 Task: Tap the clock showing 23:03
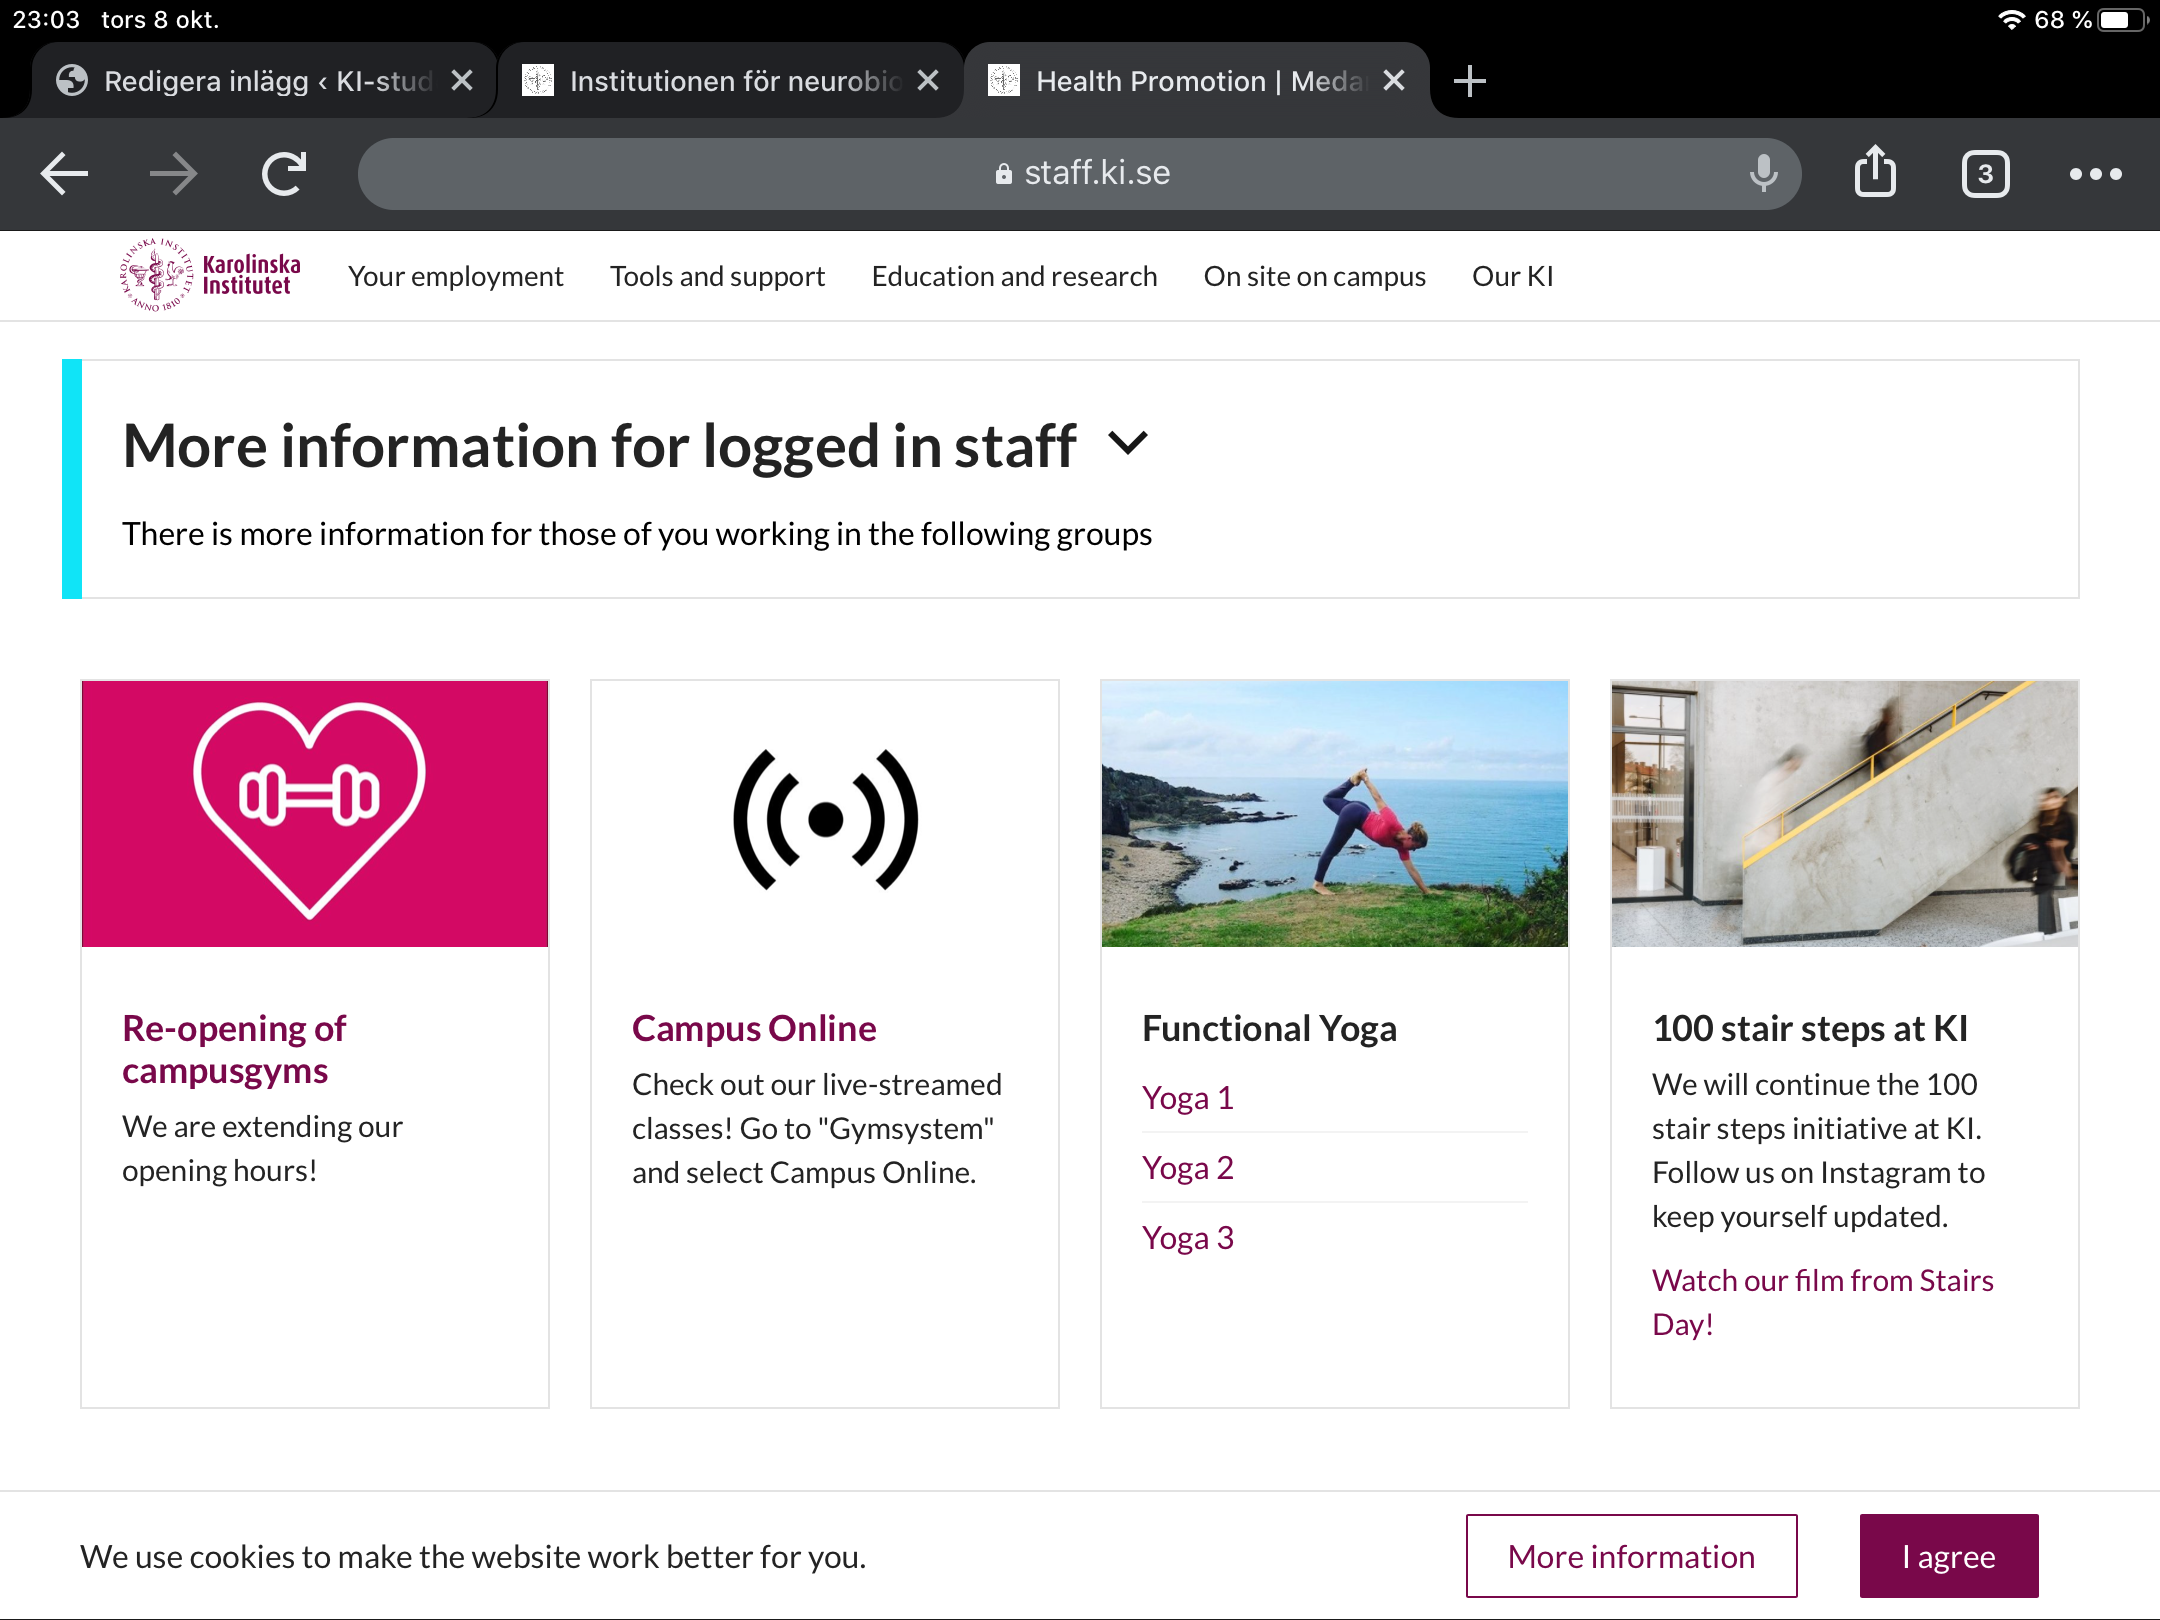tap(46, 19)
